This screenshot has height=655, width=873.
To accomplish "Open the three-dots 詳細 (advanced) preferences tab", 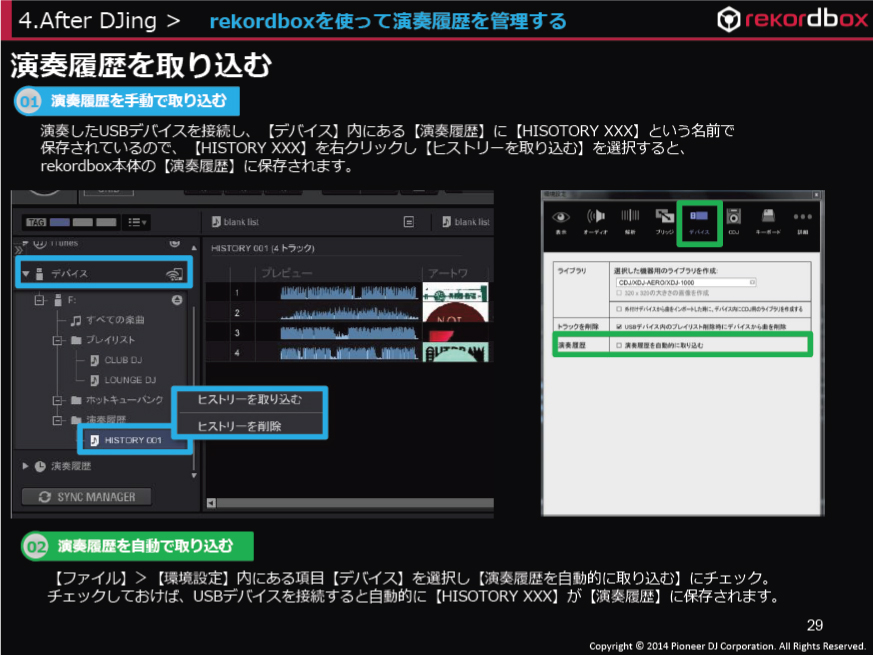I will (x=802, y=222).
